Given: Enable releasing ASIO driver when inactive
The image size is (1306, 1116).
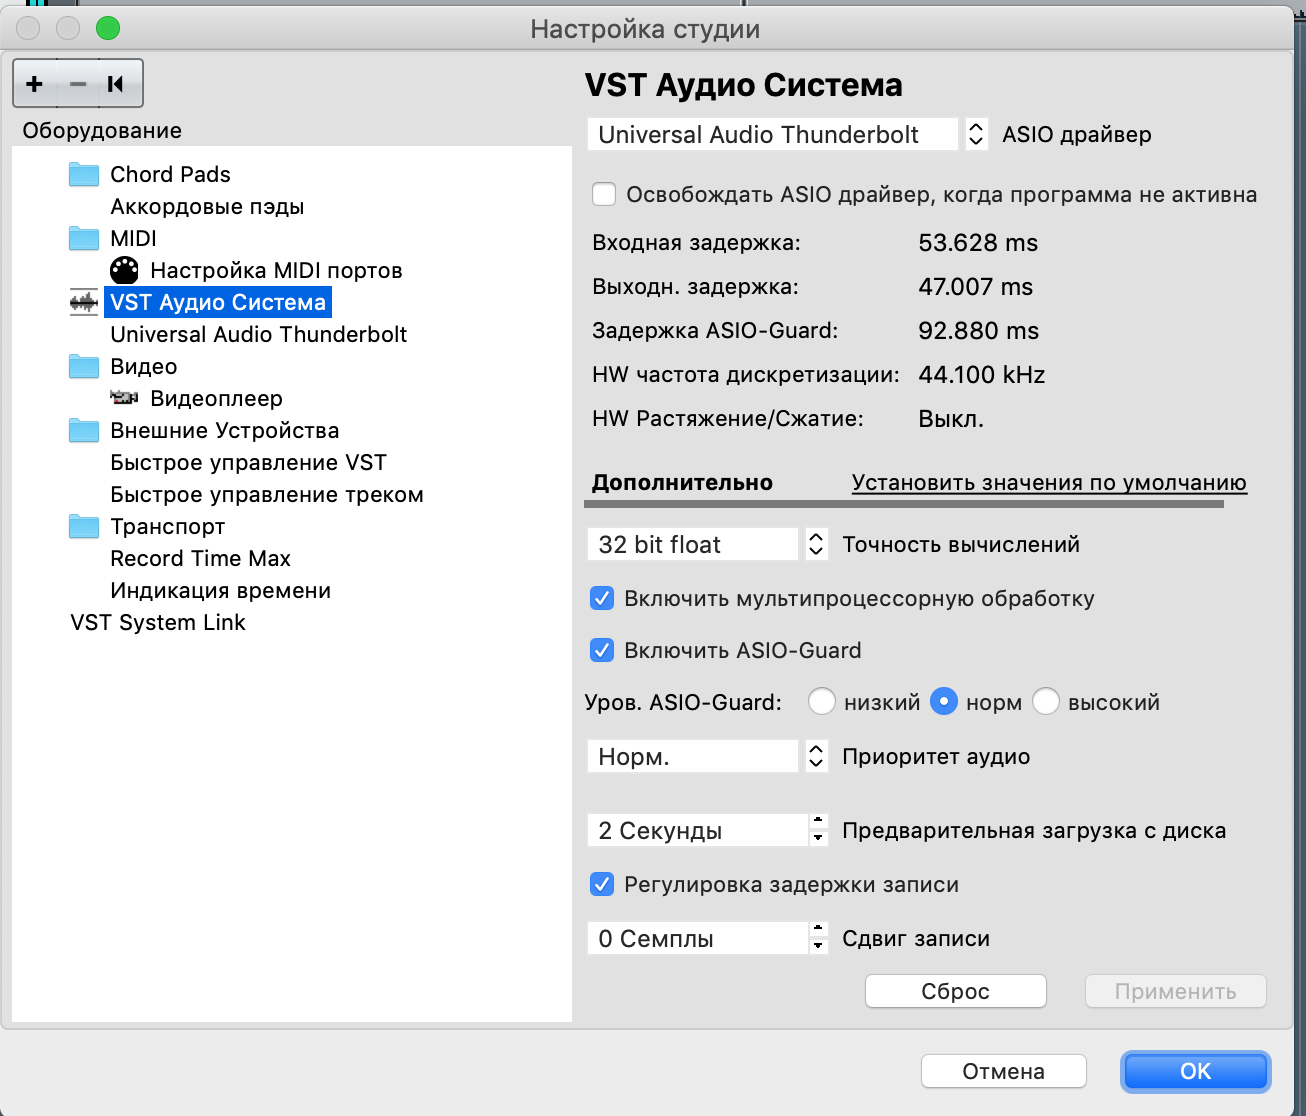Looking at the screenshot, I should 604,194.
